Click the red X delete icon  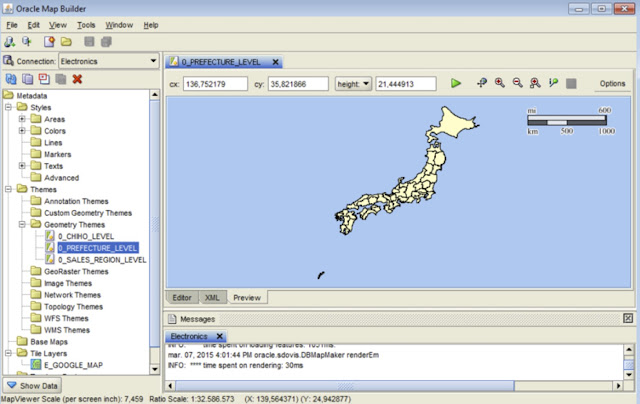[x=77, y=79]
